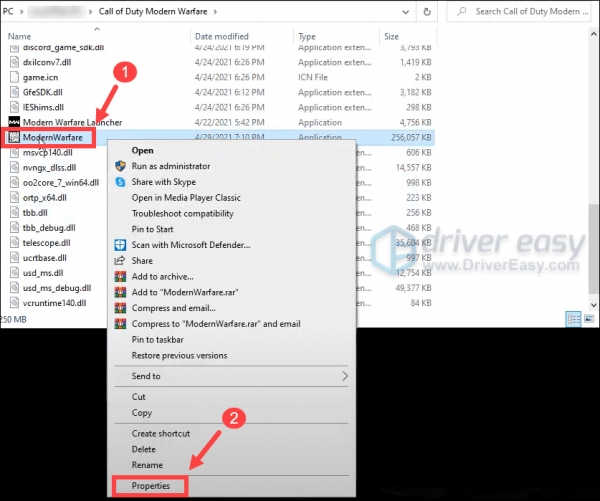The image size is (600, 501).
Task: Click the refresh icon in address bar
Action: point(427,12)
